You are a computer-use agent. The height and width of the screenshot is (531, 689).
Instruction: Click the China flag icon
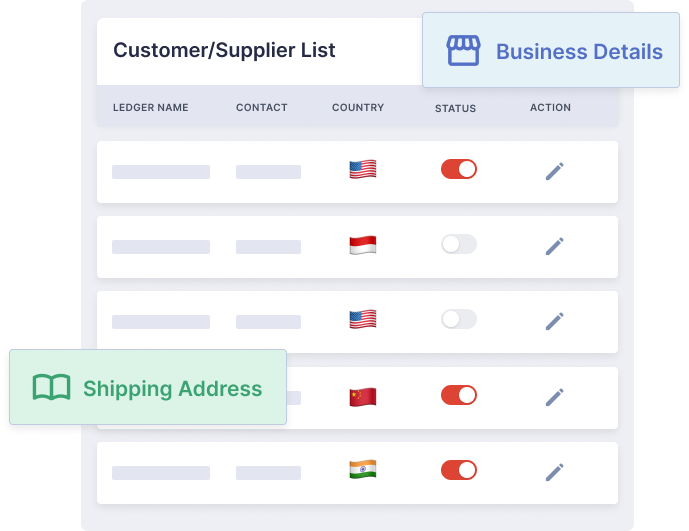point(363,397)
